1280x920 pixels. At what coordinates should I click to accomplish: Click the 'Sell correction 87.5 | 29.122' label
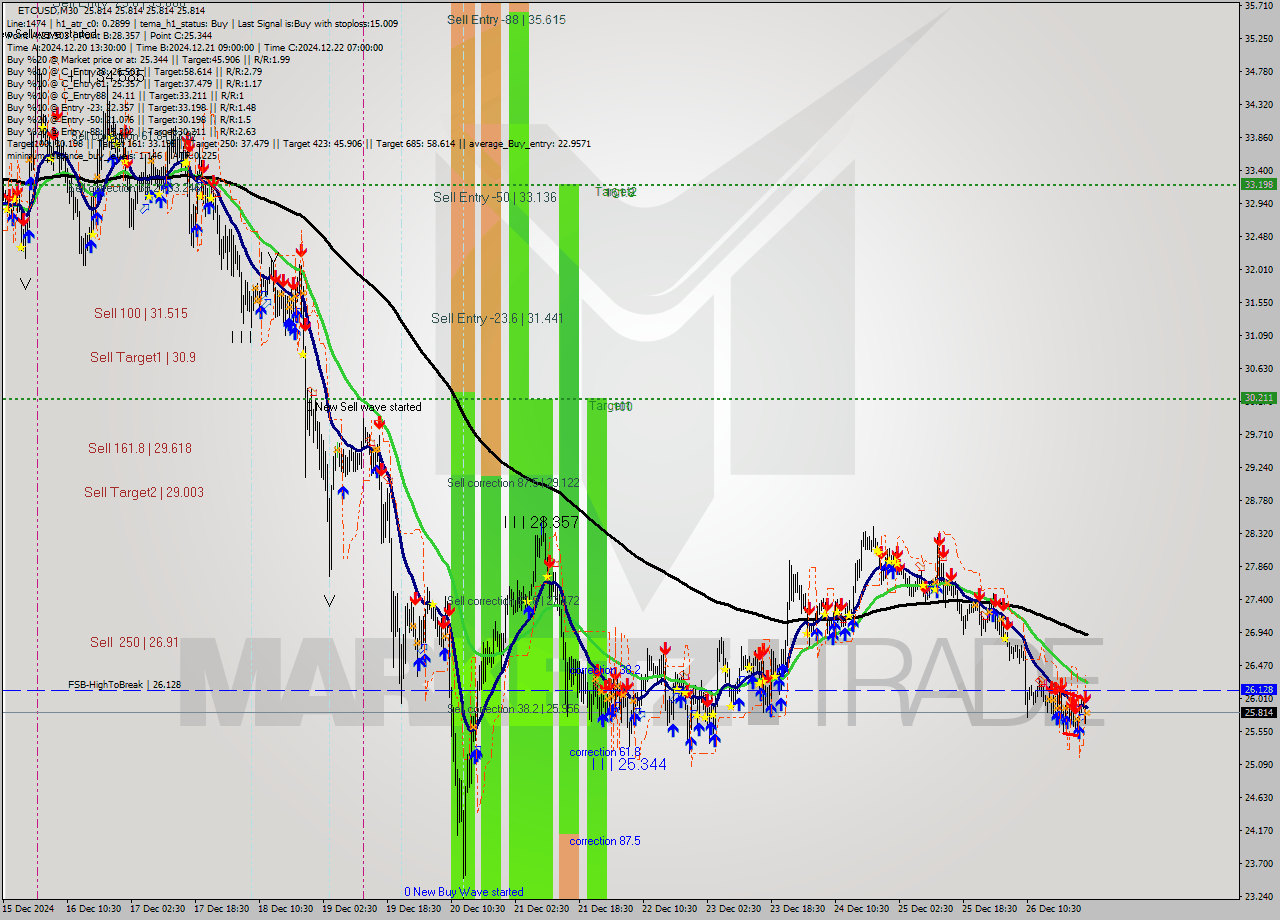[x=513, y=483]
